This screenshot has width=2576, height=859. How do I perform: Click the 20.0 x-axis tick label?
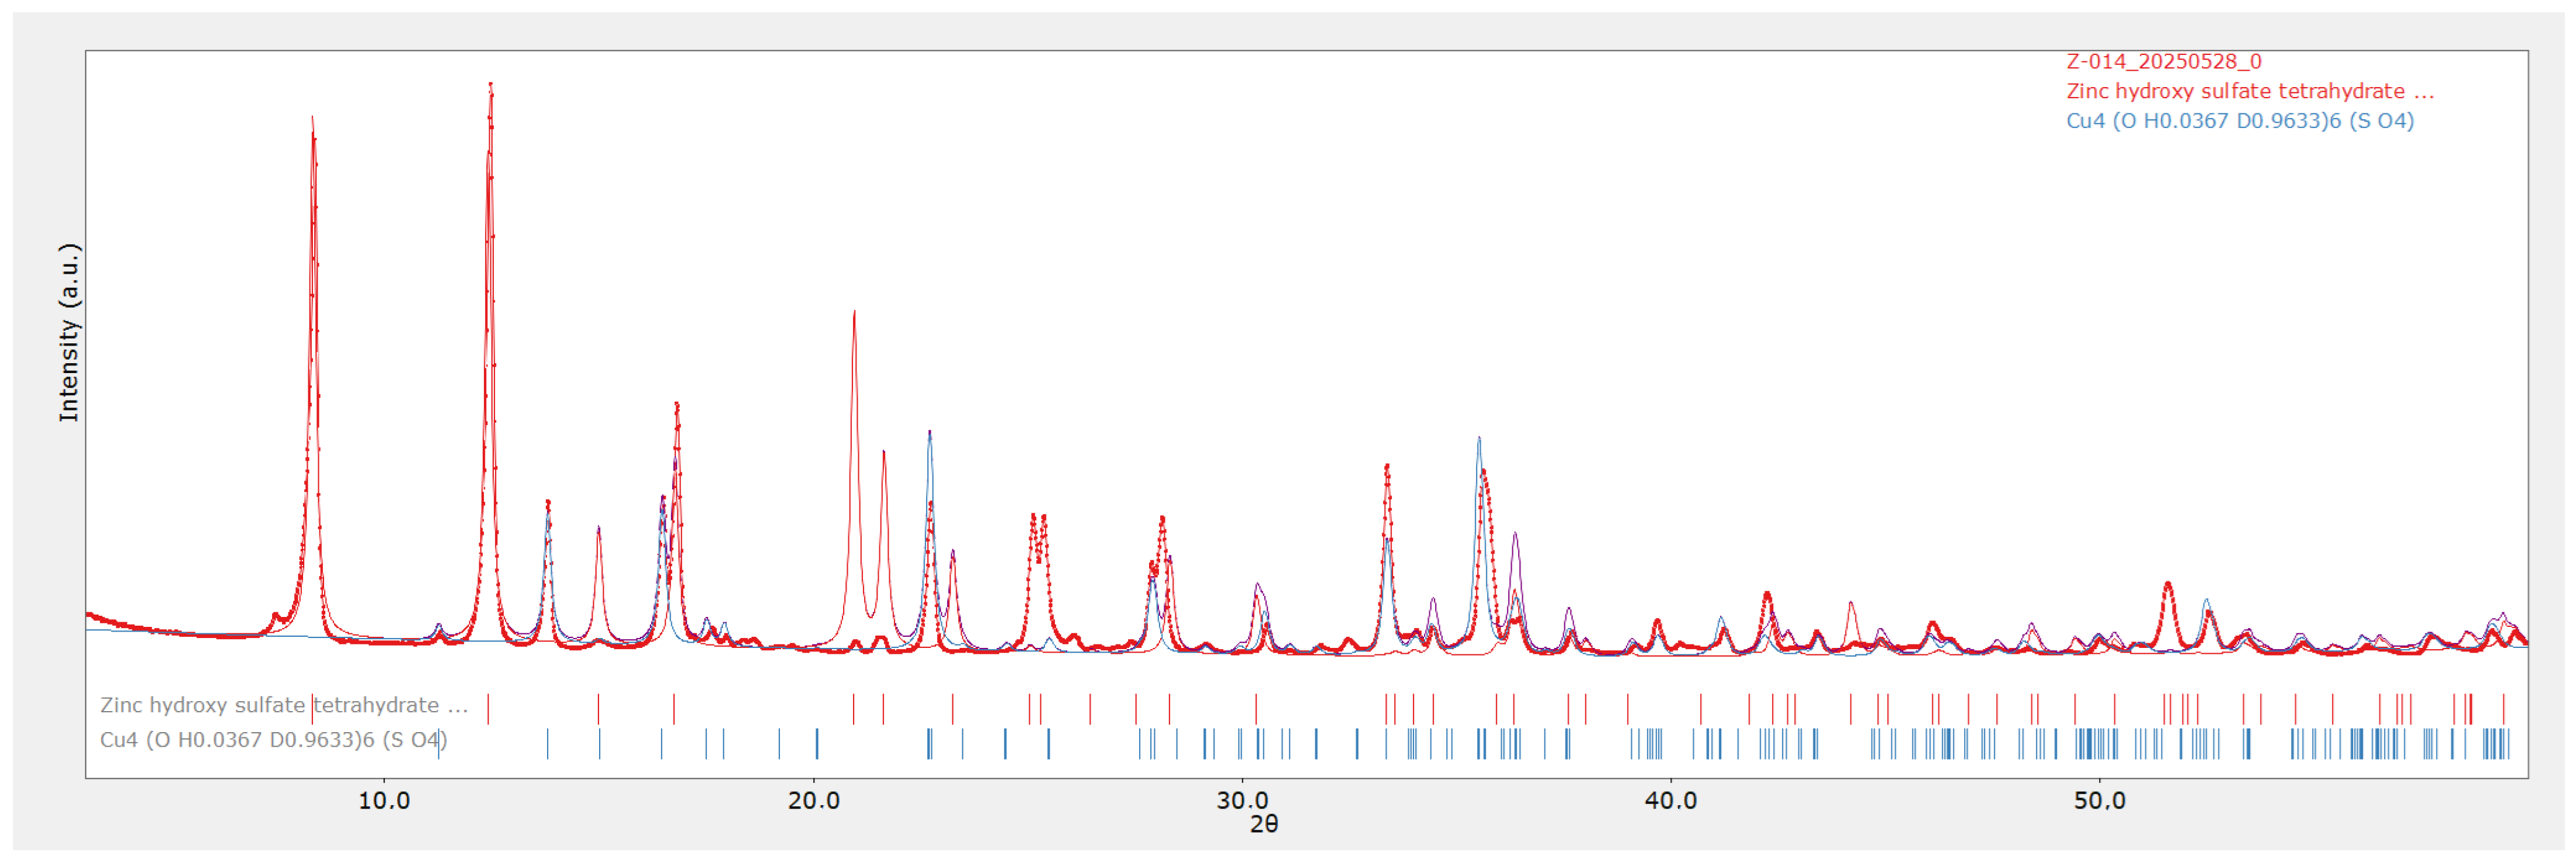point(813,801)
